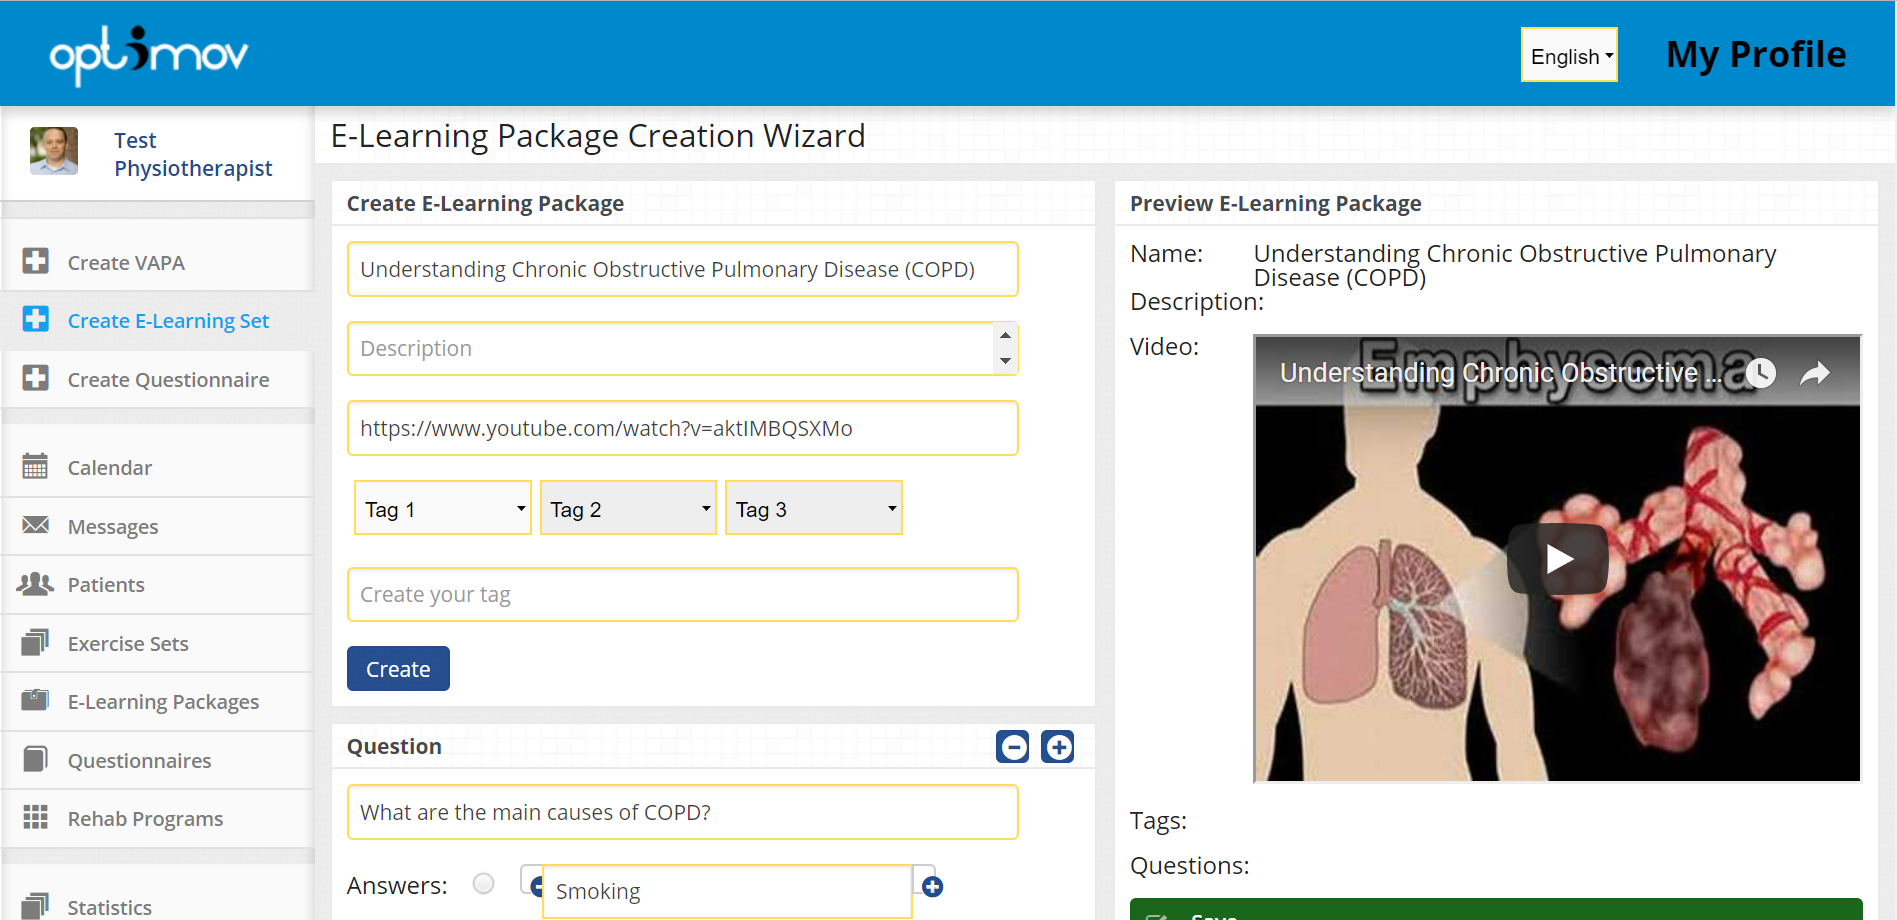The image size is (1897, 920).
Task: Click the green Save button
Action: 1496,910
